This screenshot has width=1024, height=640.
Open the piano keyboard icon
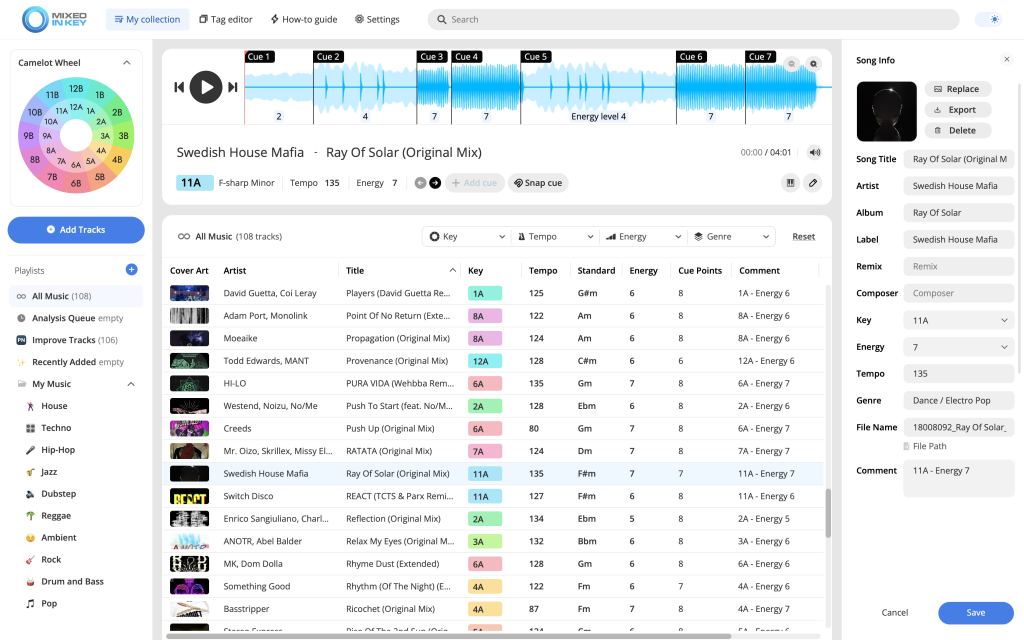(x=790, y=183)
